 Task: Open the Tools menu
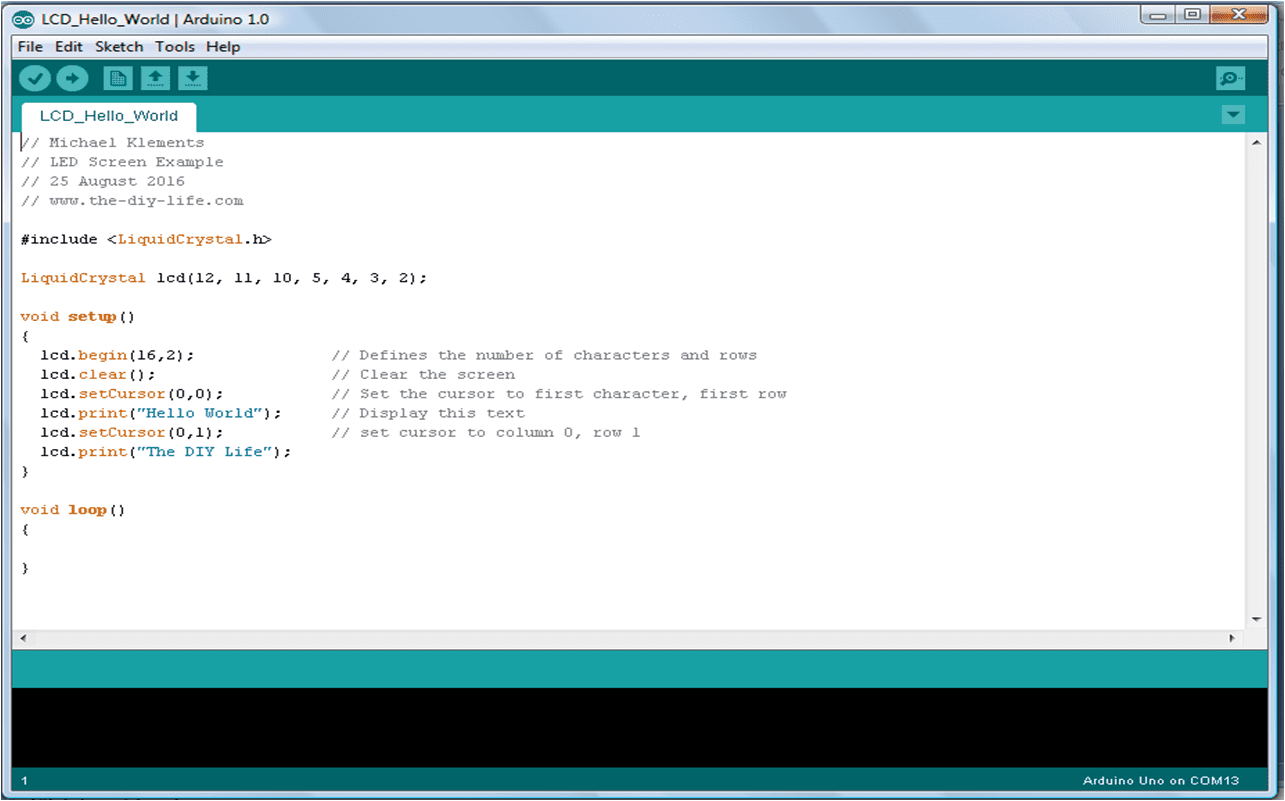tap(175, 47)
